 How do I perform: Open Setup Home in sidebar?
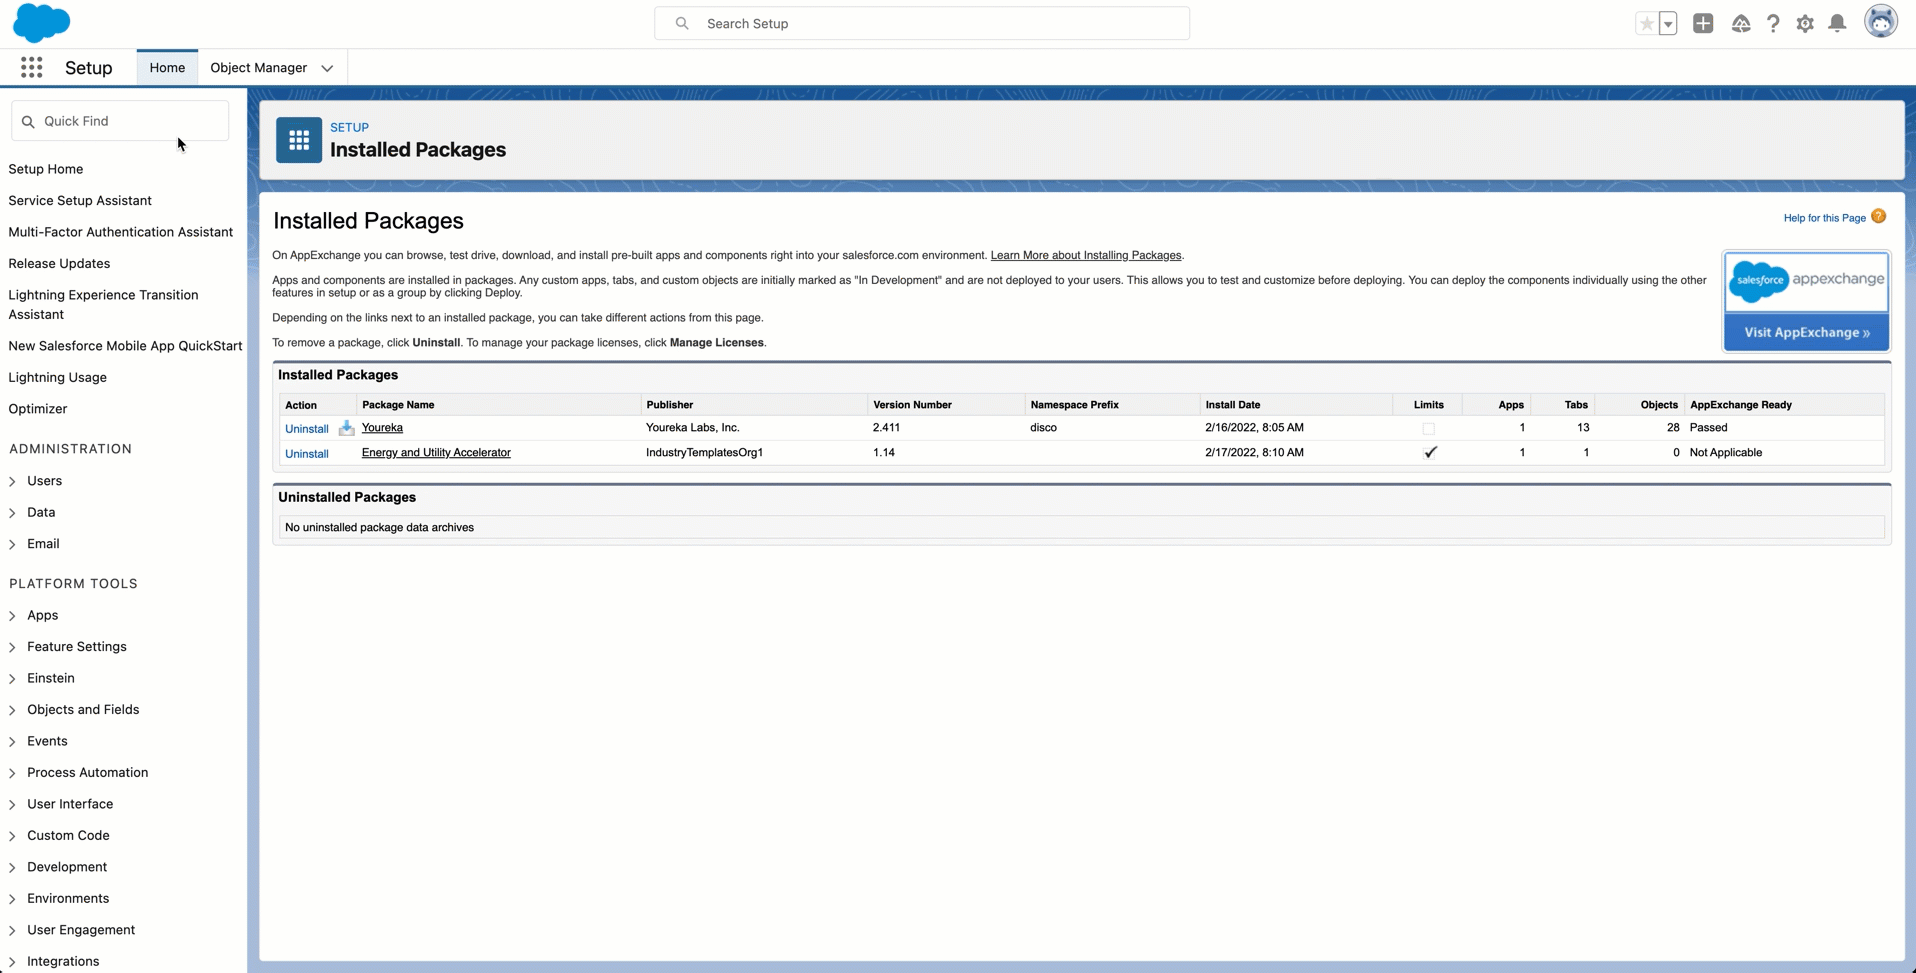point(46,169)
